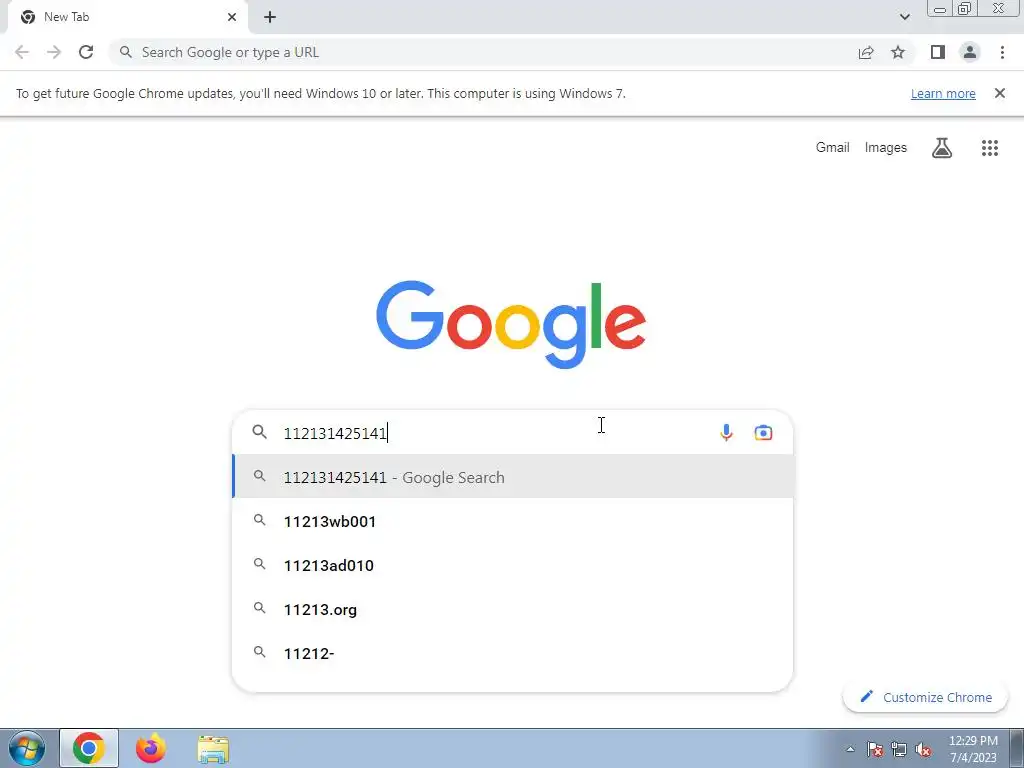Close the New Tab tab
The width and height of the screenshot is (1024, 768).
click(232, 17)
